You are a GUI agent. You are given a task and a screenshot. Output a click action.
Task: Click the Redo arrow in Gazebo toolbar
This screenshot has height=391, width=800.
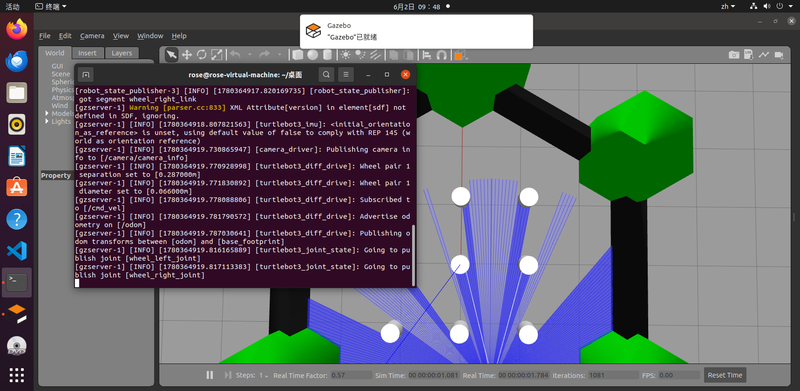[264, 55]
